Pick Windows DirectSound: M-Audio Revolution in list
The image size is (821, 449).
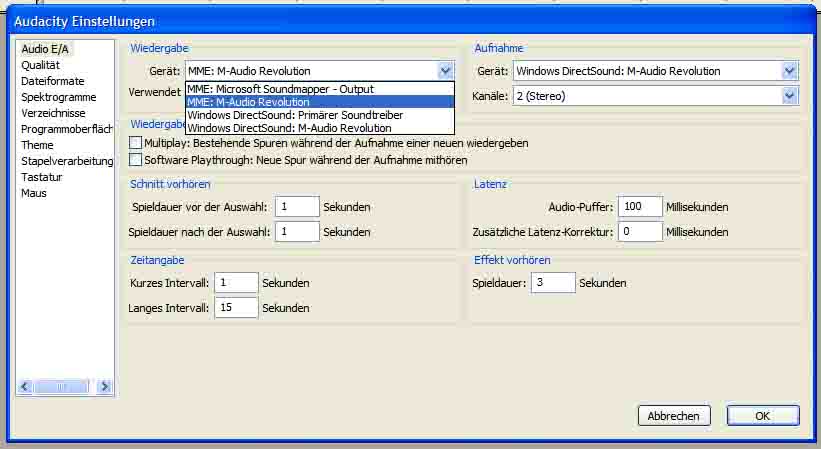(x=289, y=128)
